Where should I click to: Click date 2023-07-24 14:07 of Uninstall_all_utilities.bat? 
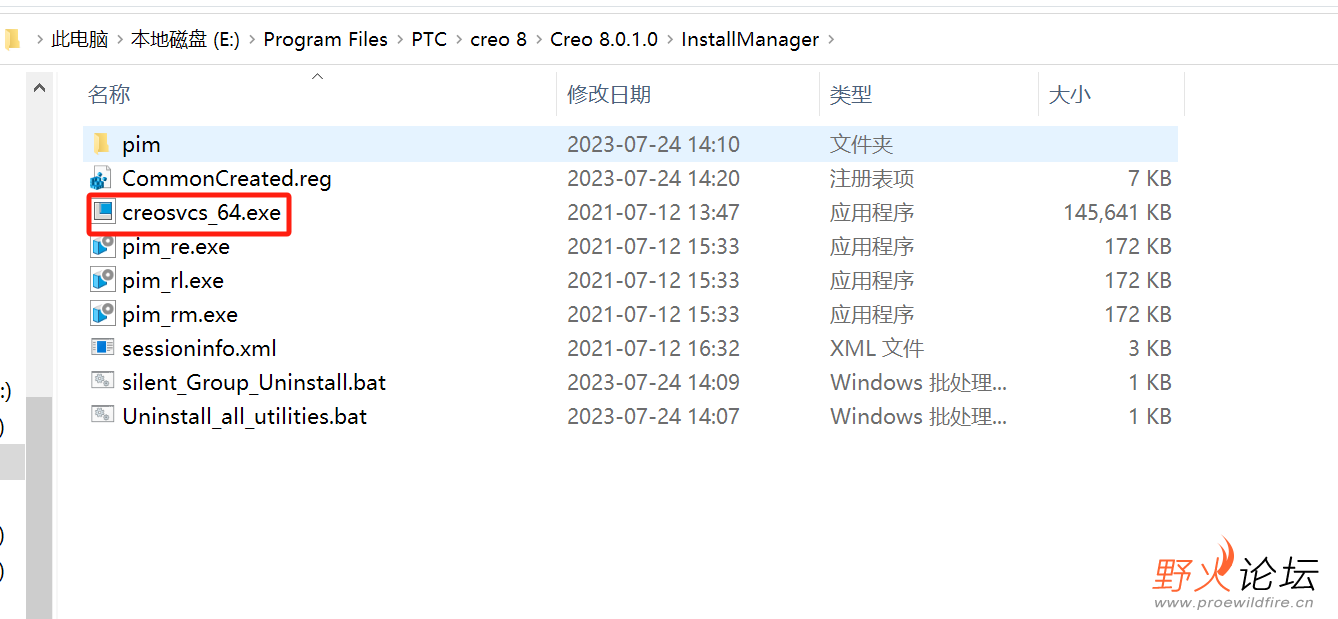pos(654,417)
